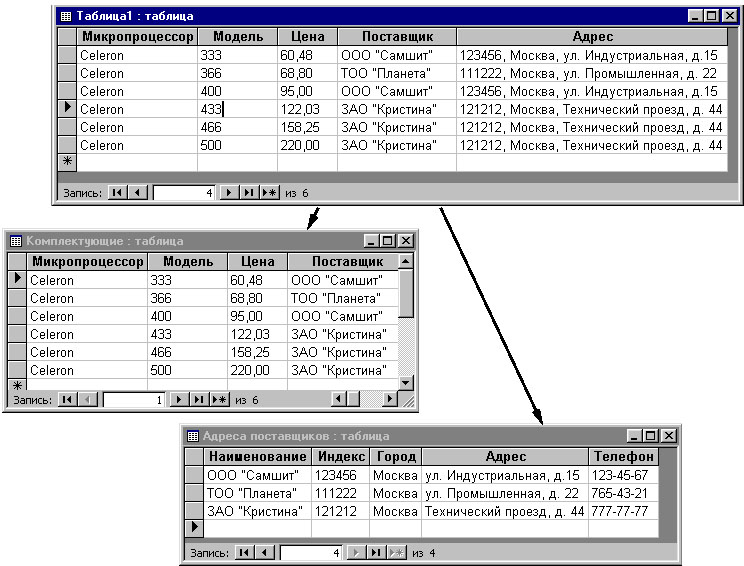The width and height of the screenshot is (744, 566).
Task: Click price 60,48 in Таблица1
Action: point(307,55)
